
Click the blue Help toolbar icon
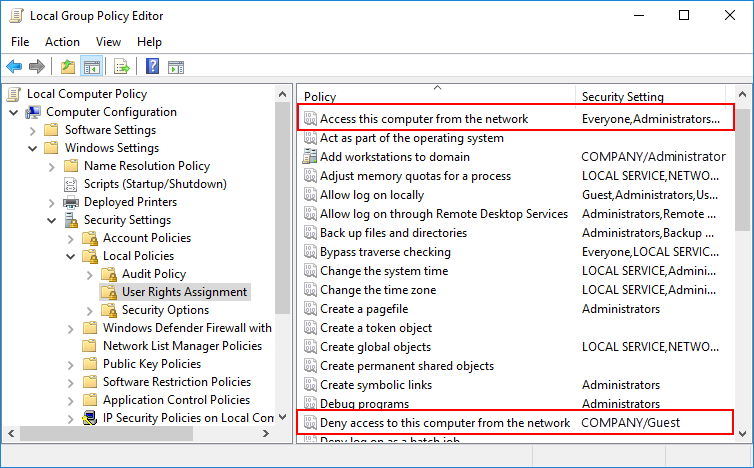click(x=152, y=67)
